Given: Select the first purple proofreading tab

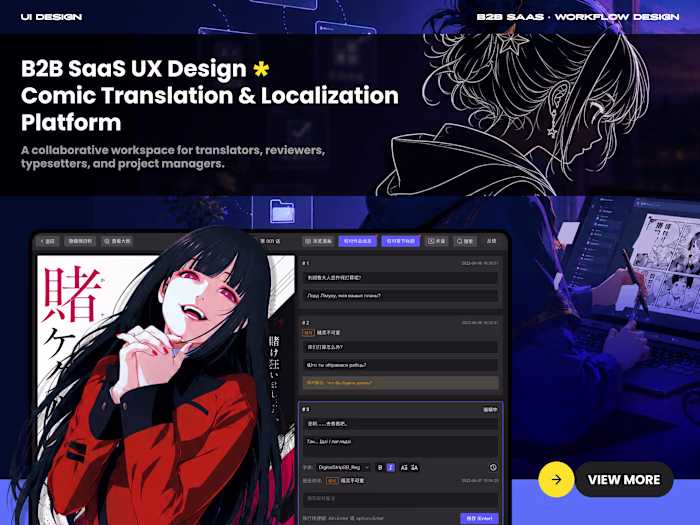Looking at the screenshot, I should (x=358, y=241).
